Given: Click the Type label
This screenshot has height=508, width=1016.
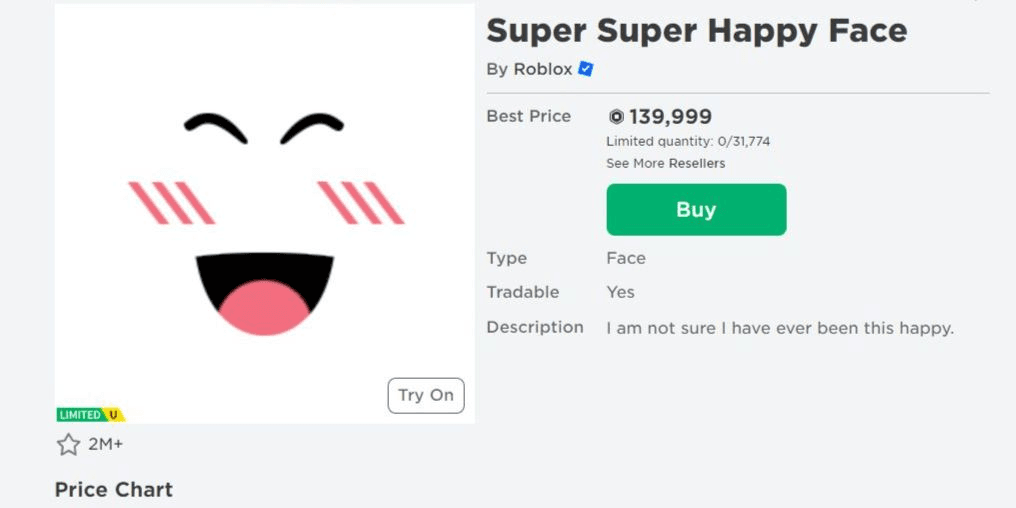Looking at the screenshot, I should click(x=507, y=259).
